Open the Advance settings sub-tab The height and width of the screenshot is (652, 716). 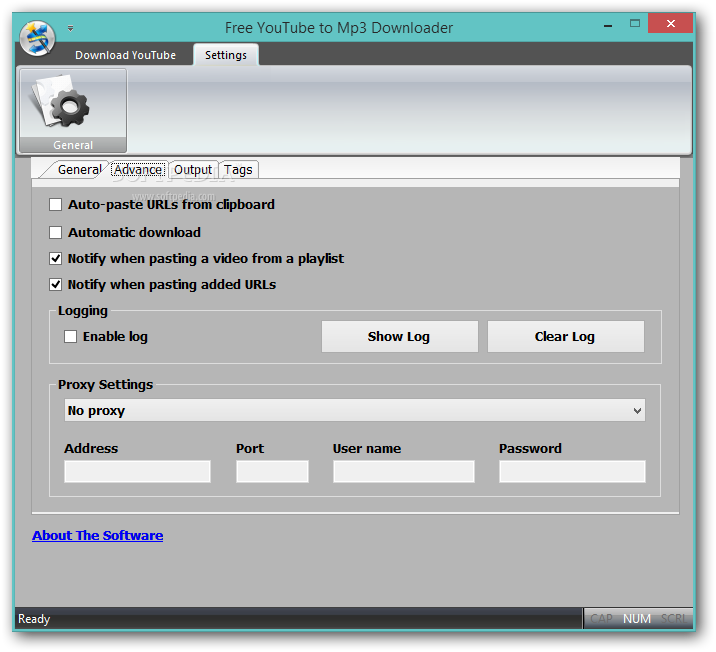tap(138, 170)
